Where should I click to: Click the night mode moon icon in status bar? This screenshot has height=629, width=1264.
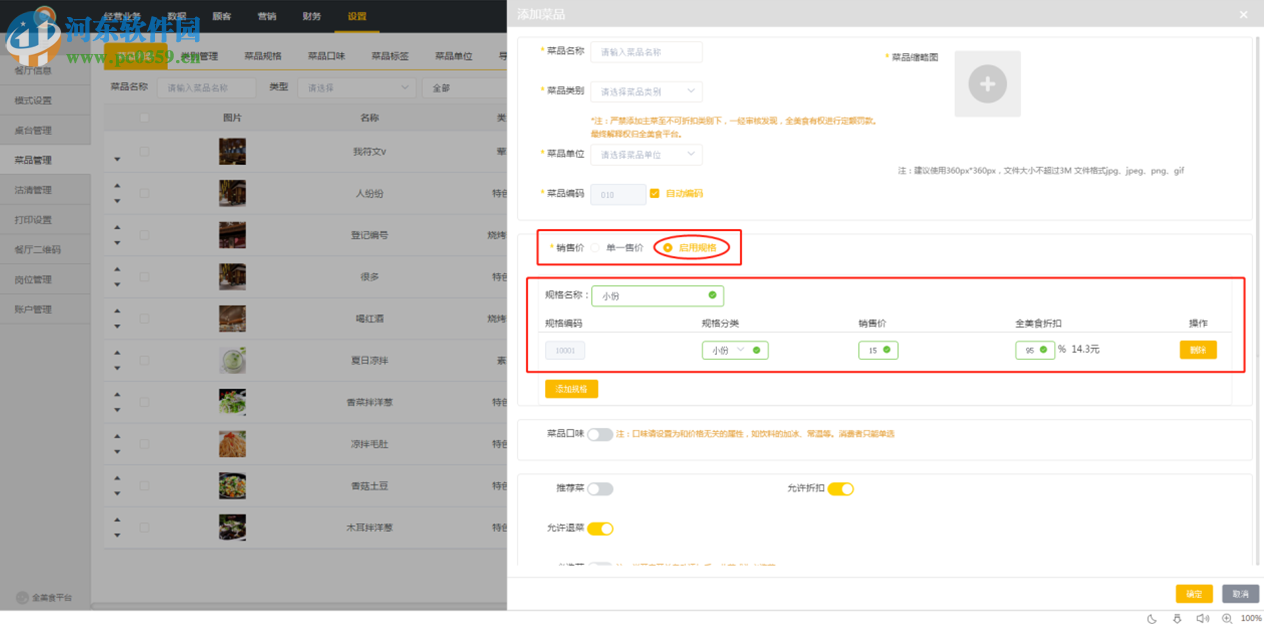pyautogui.click(x=1152, y=620)
